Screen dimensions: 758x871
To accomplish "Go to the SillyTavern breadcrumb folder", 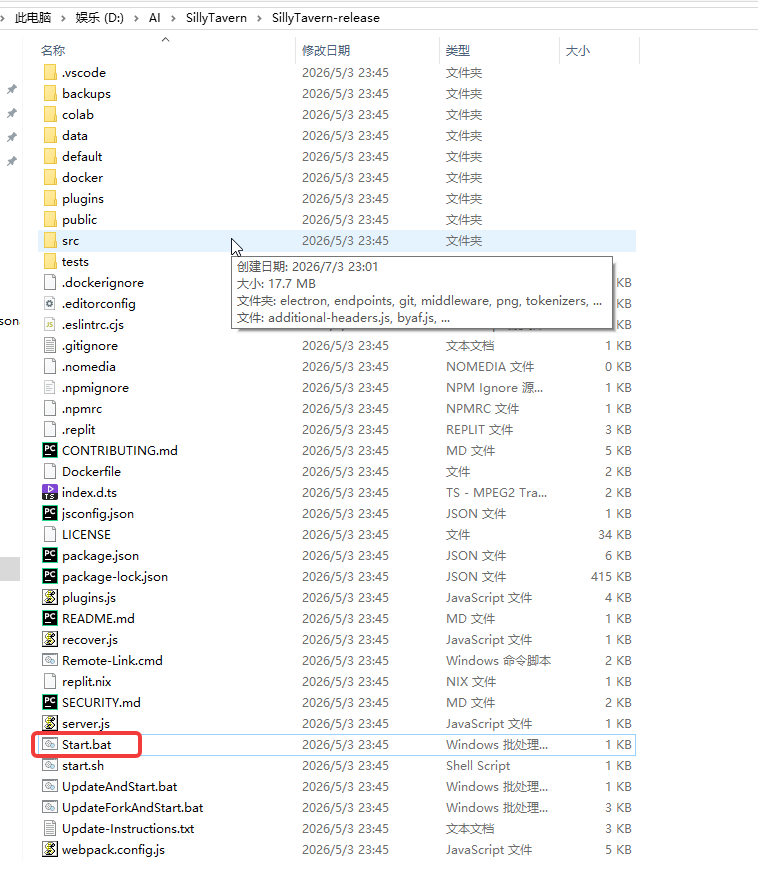I will point(216,18).
